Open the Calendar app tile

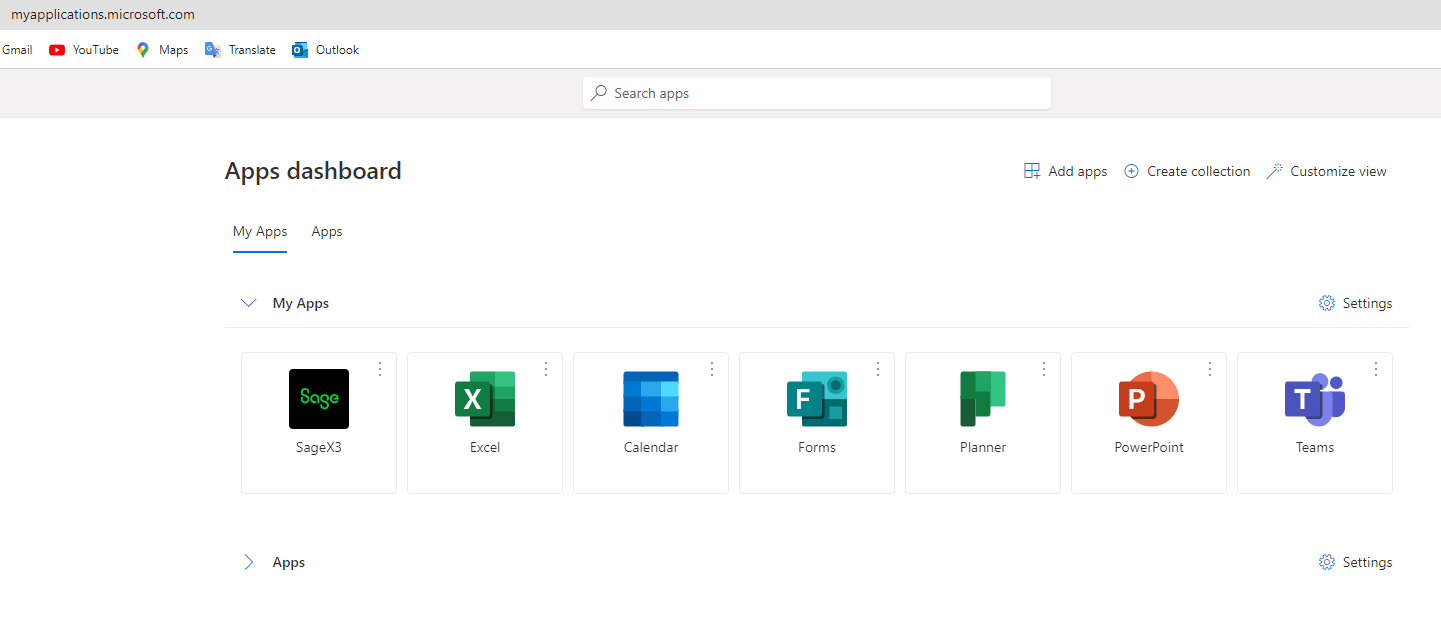[651, 399]
